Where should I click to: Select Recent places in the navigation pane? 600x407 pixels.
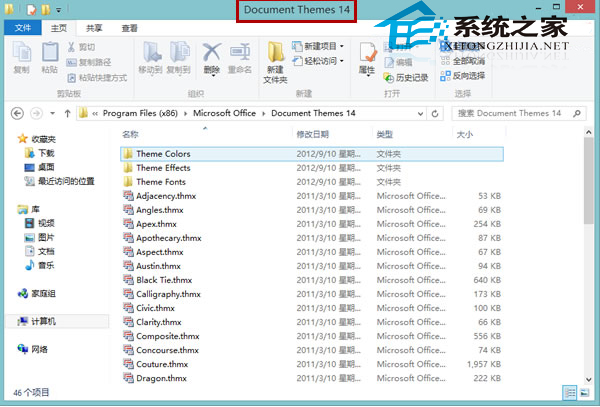tap(59, 181)
